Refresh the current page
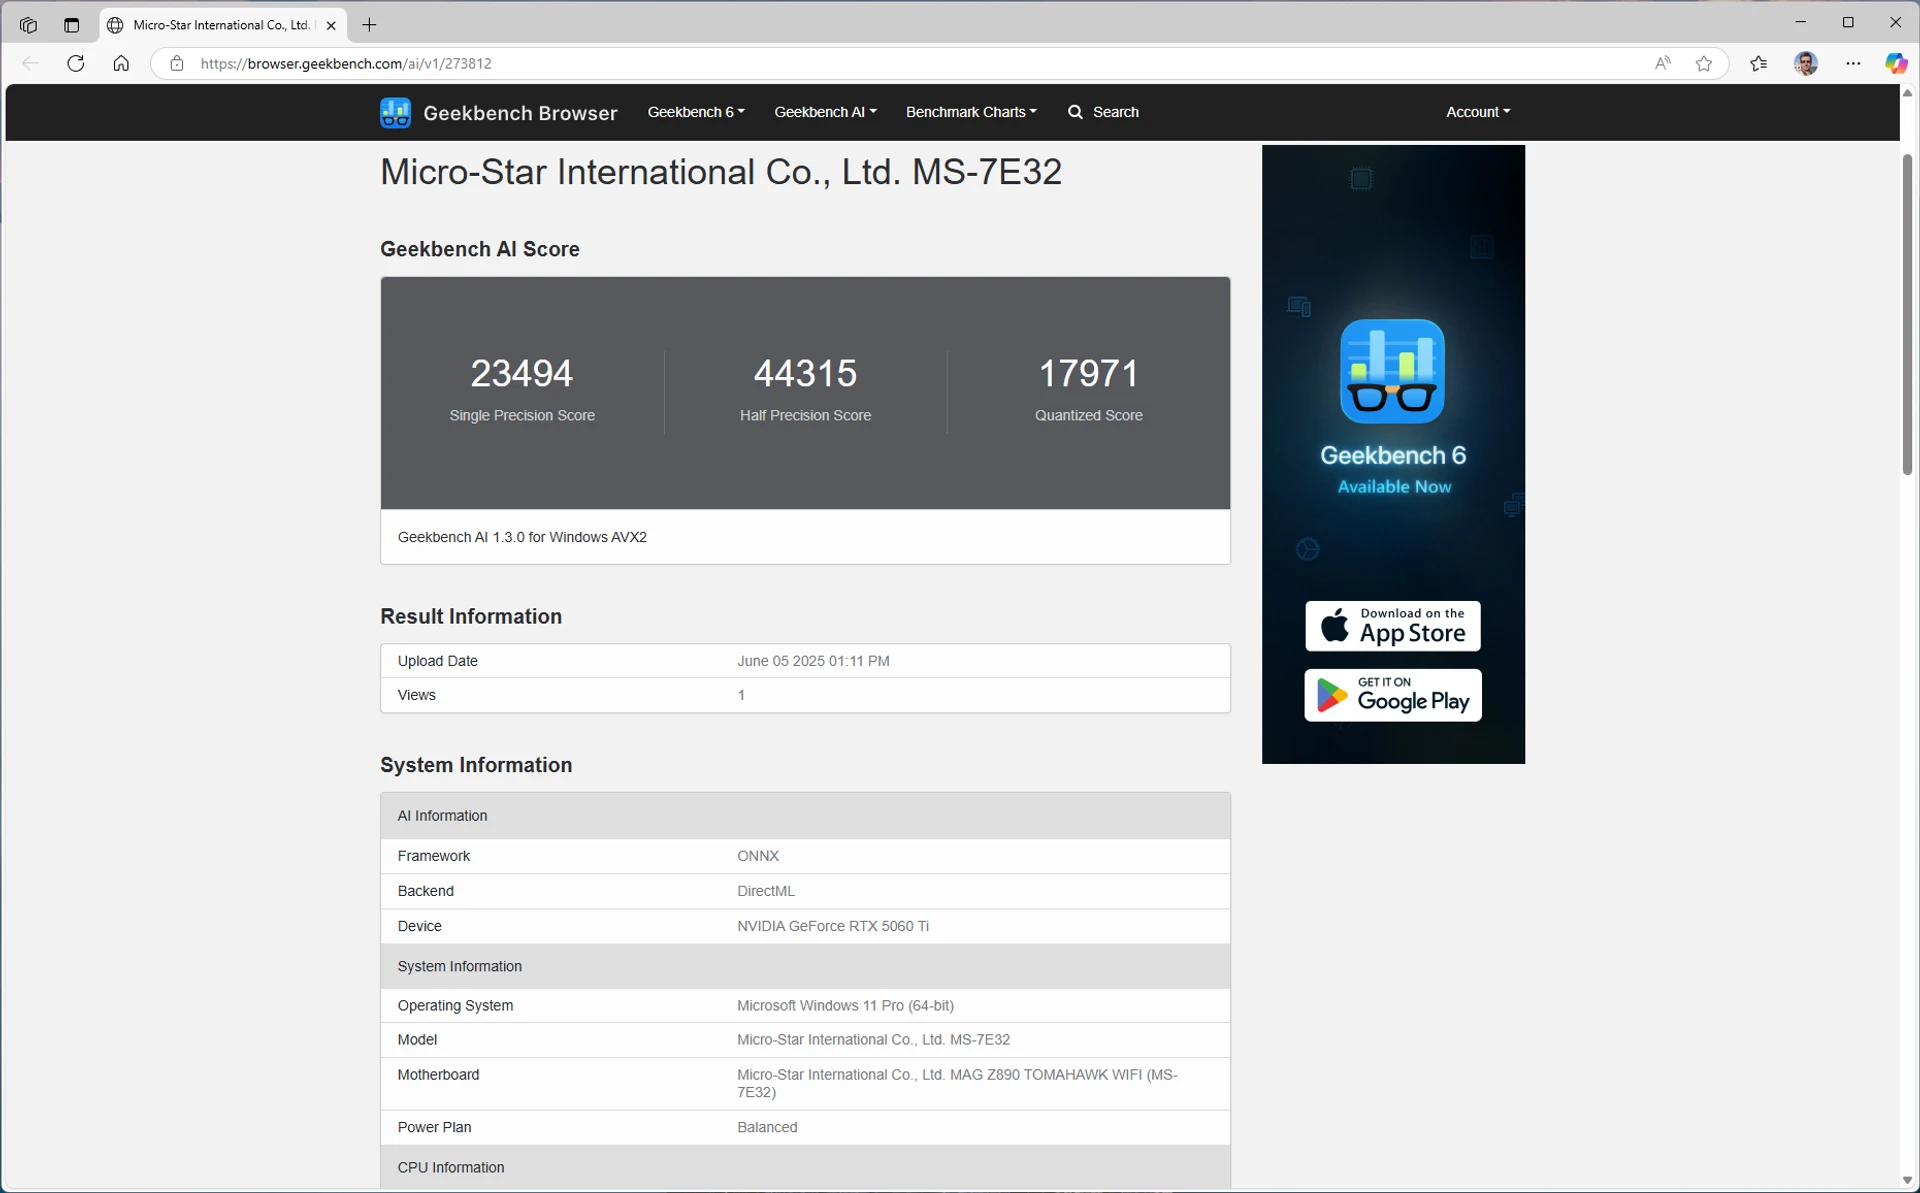Image resolution: width=1920 pixels, height=1193 pixels. (x=76, y=63)
